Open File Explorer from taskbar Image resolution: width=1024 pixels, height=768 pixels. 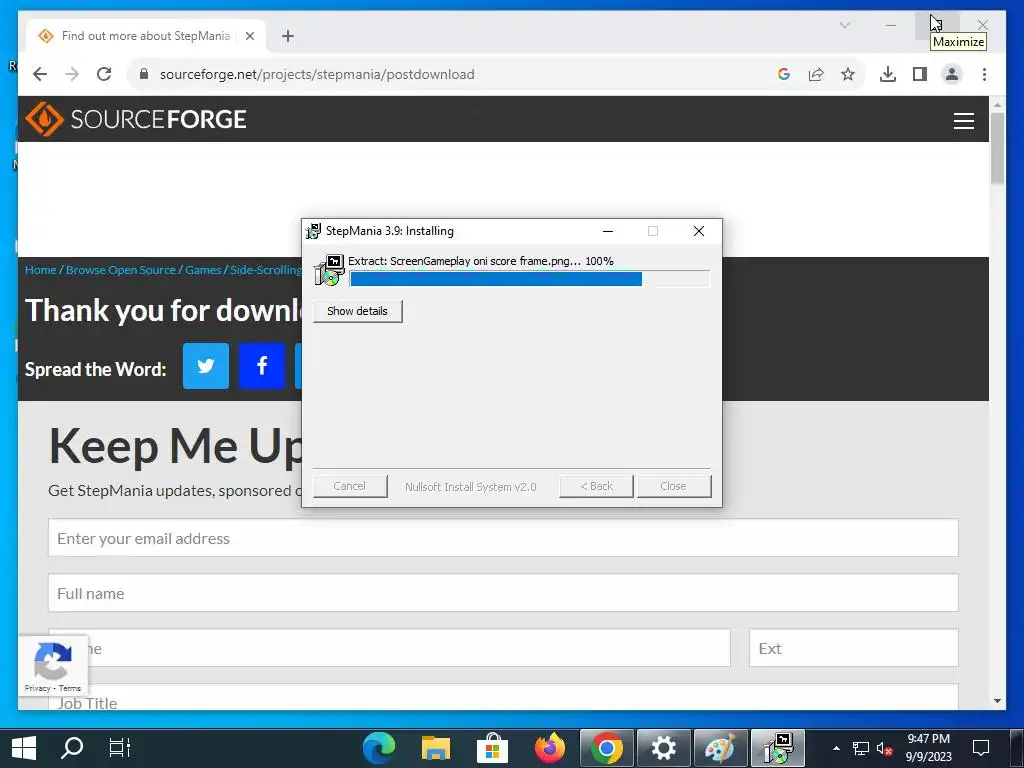pyautogui.click(x=436, y=748)
